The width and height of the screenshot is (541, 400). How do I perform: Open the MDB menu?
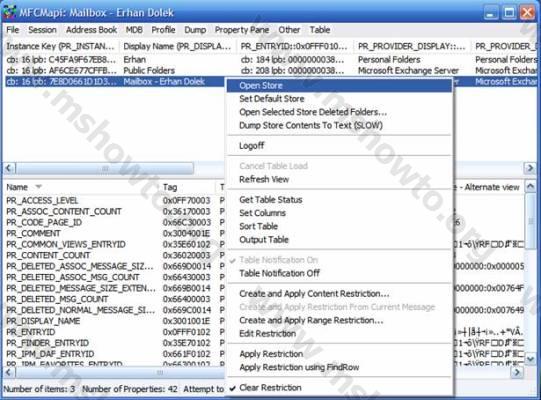click(134, 30)
